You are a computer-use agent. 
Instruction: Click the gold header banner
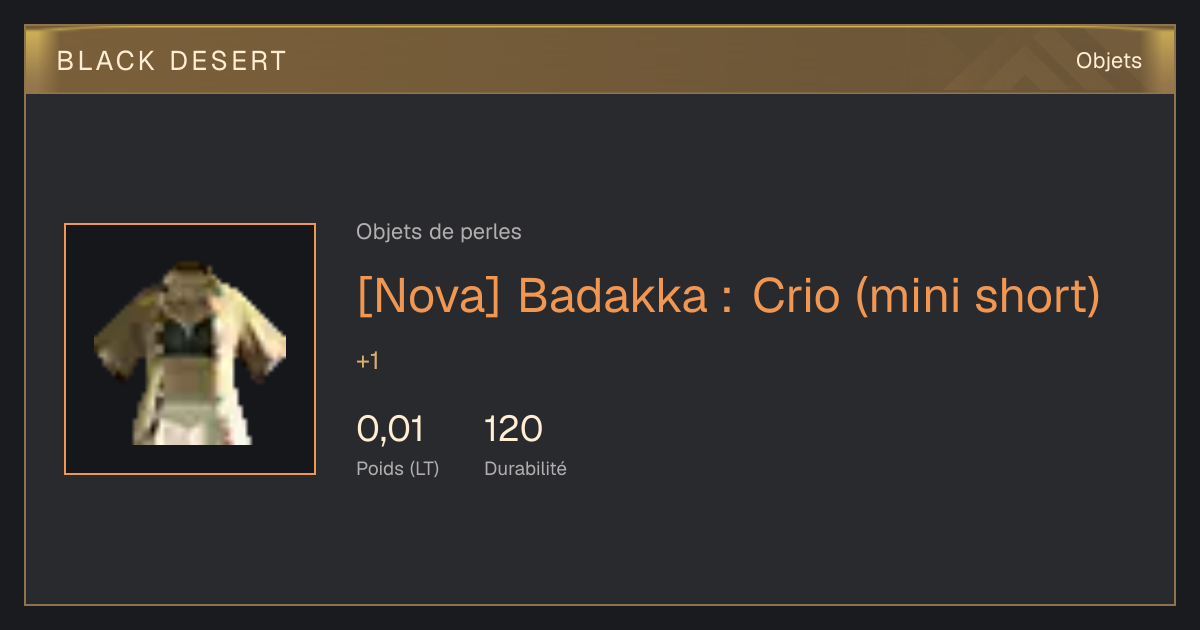[600, 61]
